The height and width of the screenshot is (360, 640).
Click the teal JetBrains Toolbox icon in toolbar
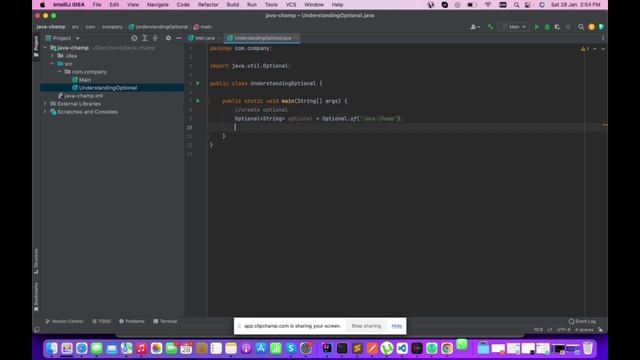(601, 27)
